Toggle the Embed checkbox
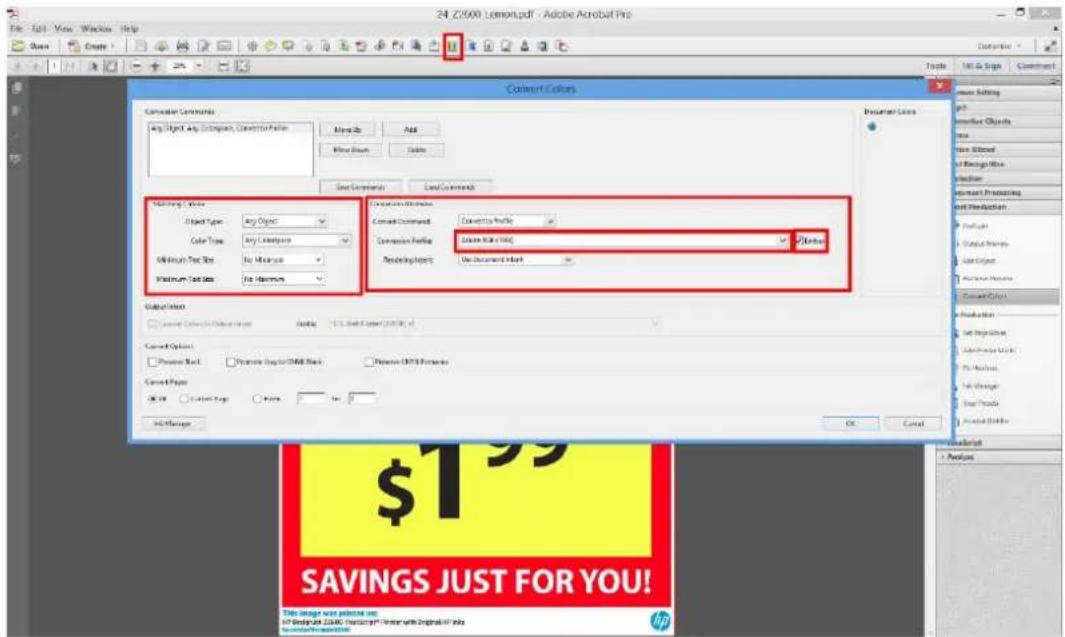1065x637 pixels. [x=800, y=240]
